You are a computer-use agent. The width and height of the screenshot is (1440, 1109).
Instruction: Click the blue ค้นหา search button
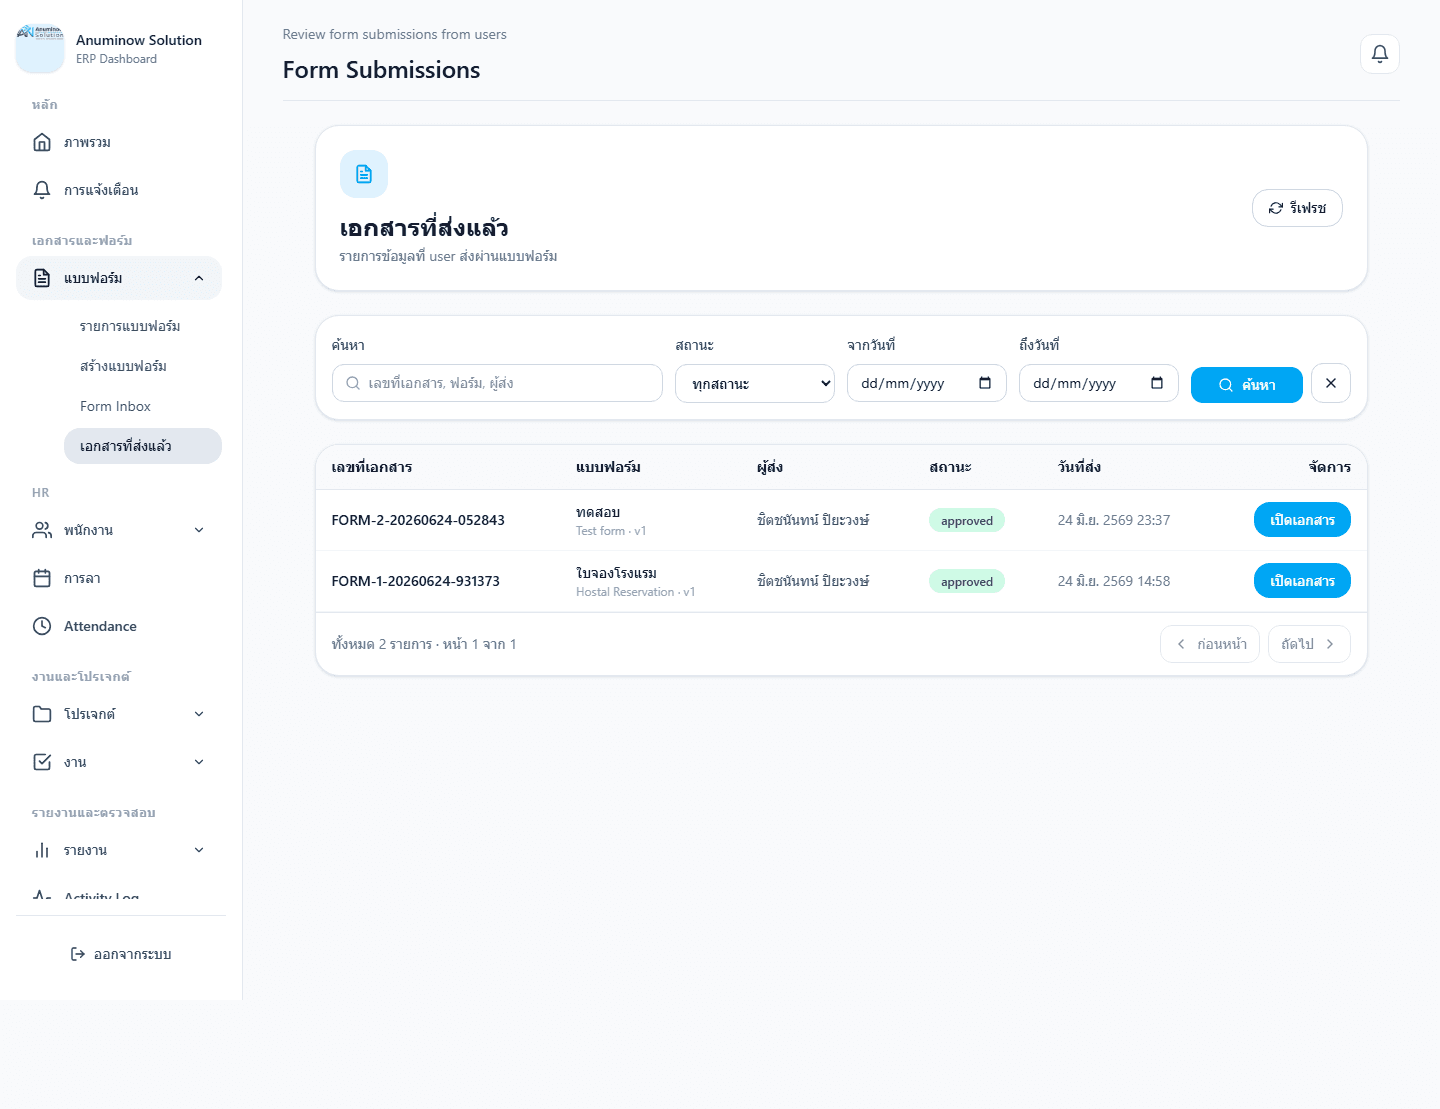tap(1247, 385)
